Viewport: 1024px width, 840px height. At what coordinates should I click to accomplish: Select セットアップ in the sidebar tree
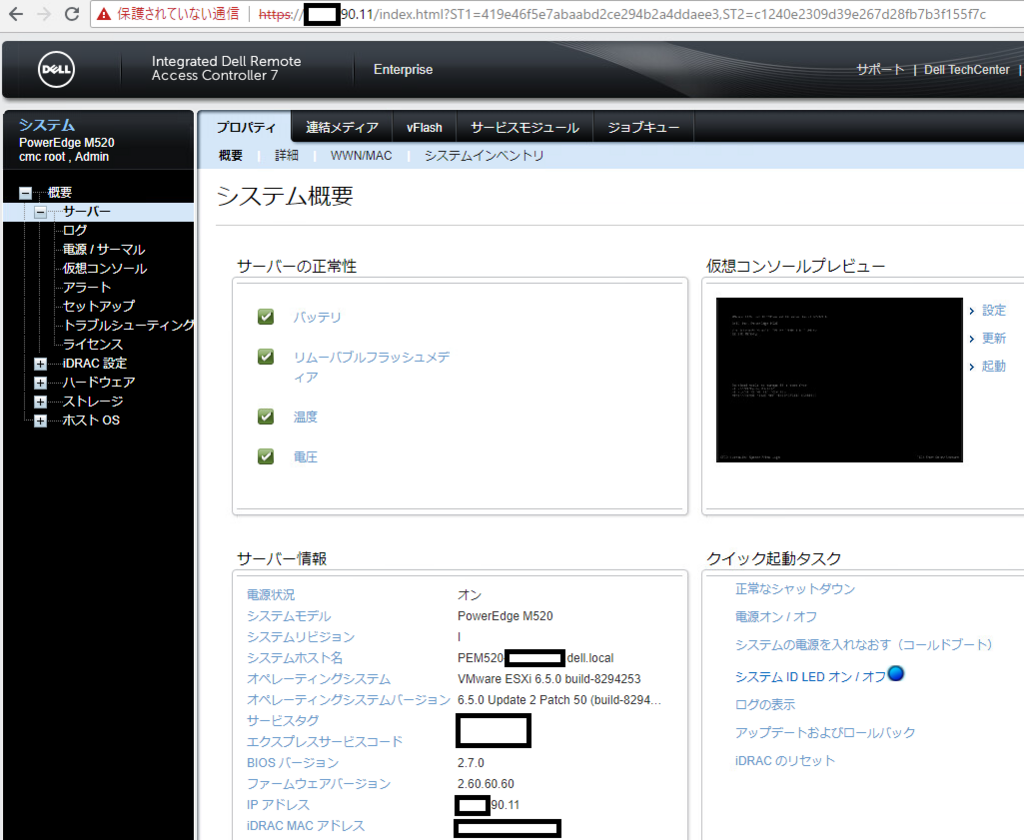click(x=99, y=306)
